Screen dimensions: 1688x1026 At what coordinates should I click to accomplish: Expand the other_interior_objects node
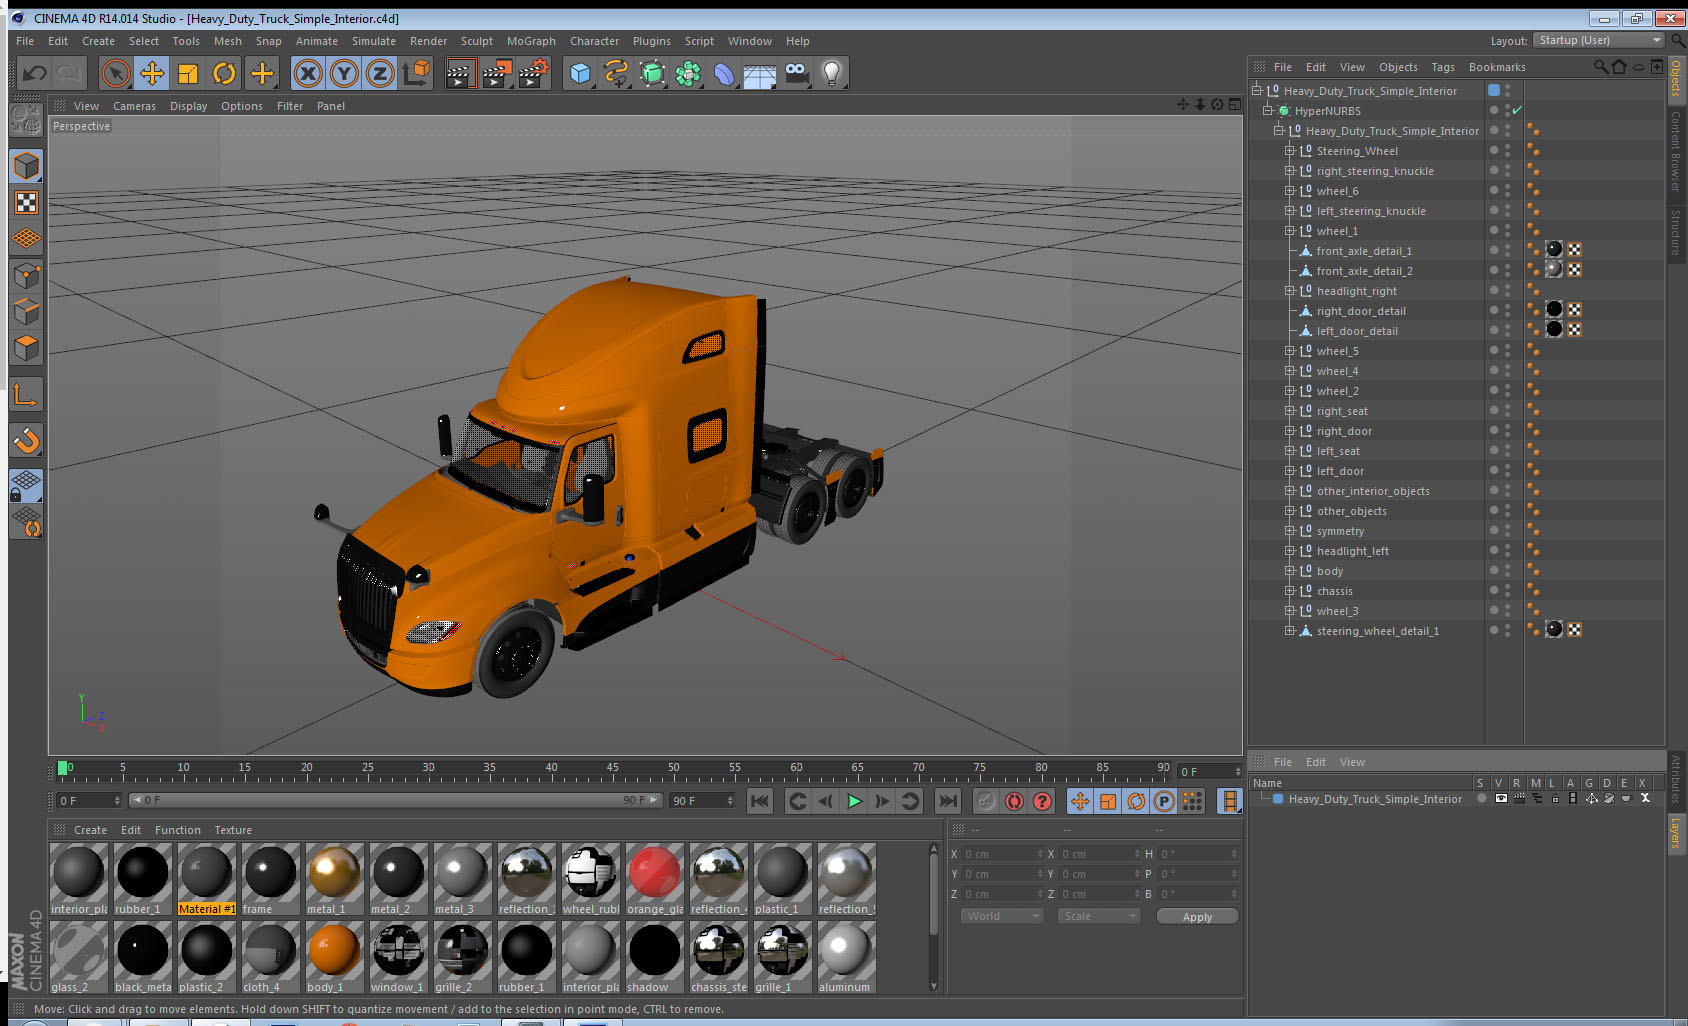(1290, 491)
